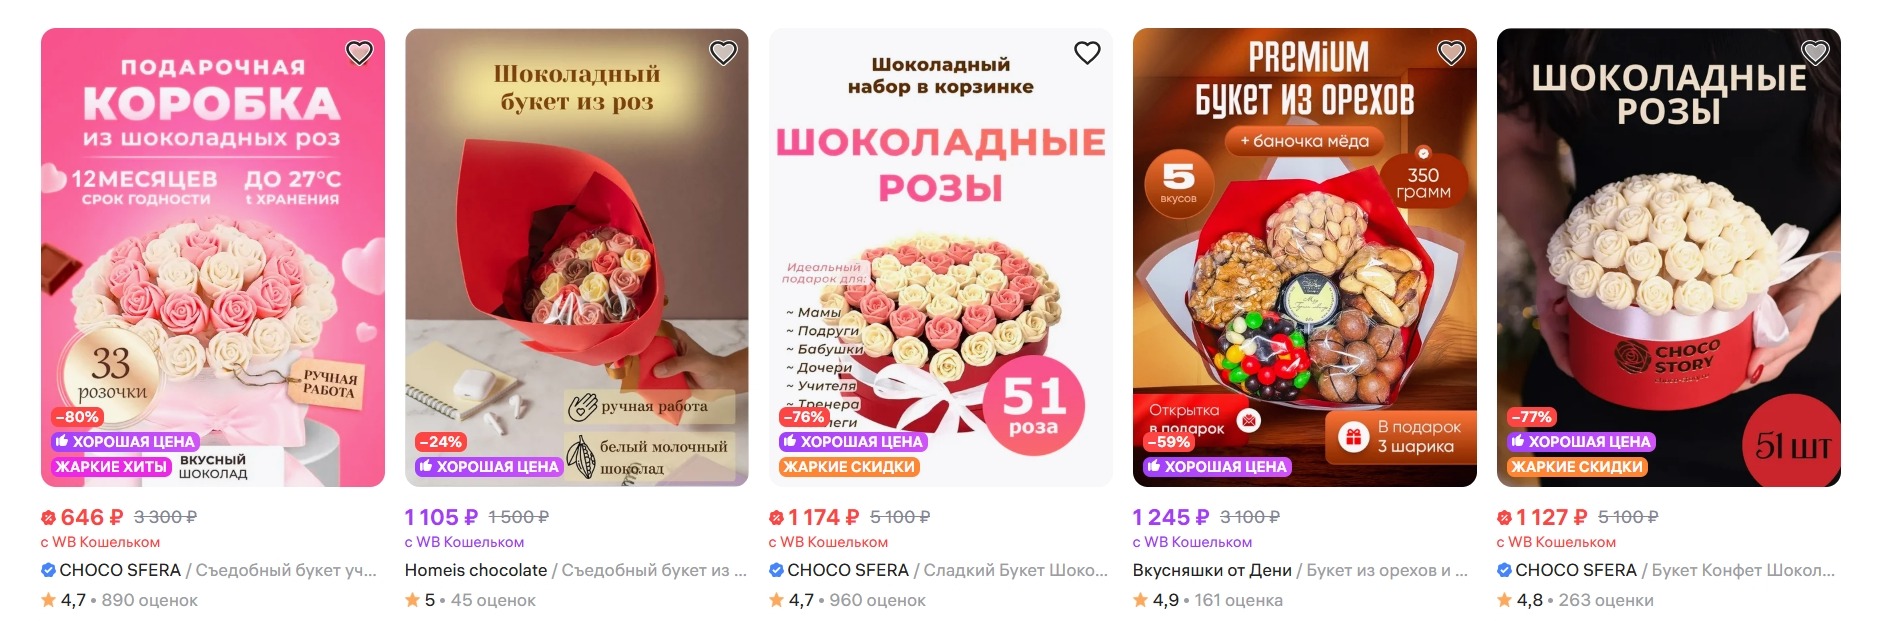Click ЖАРКИЕ СКИДКИ label on the 51 roses basket
Screen dimensions: 1880x621
click(x=849, y=466)
